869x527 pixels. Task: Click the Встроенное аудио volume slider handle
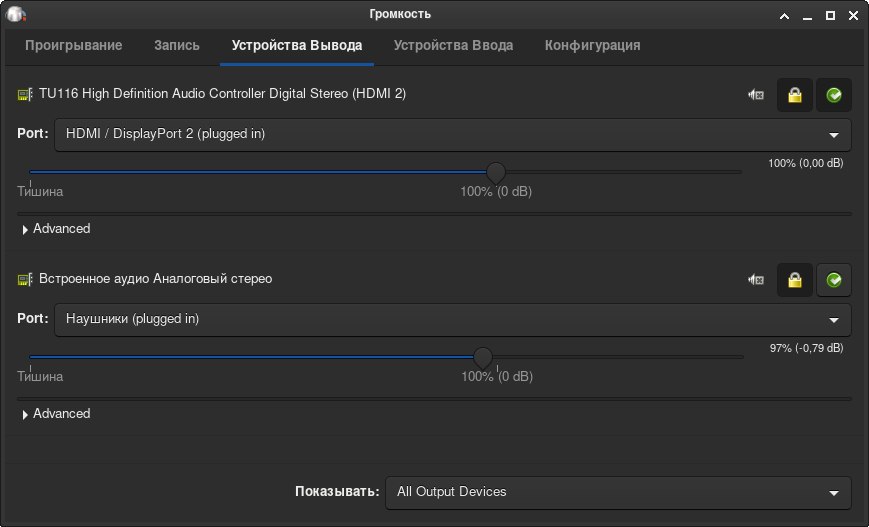tap(483, 358)
